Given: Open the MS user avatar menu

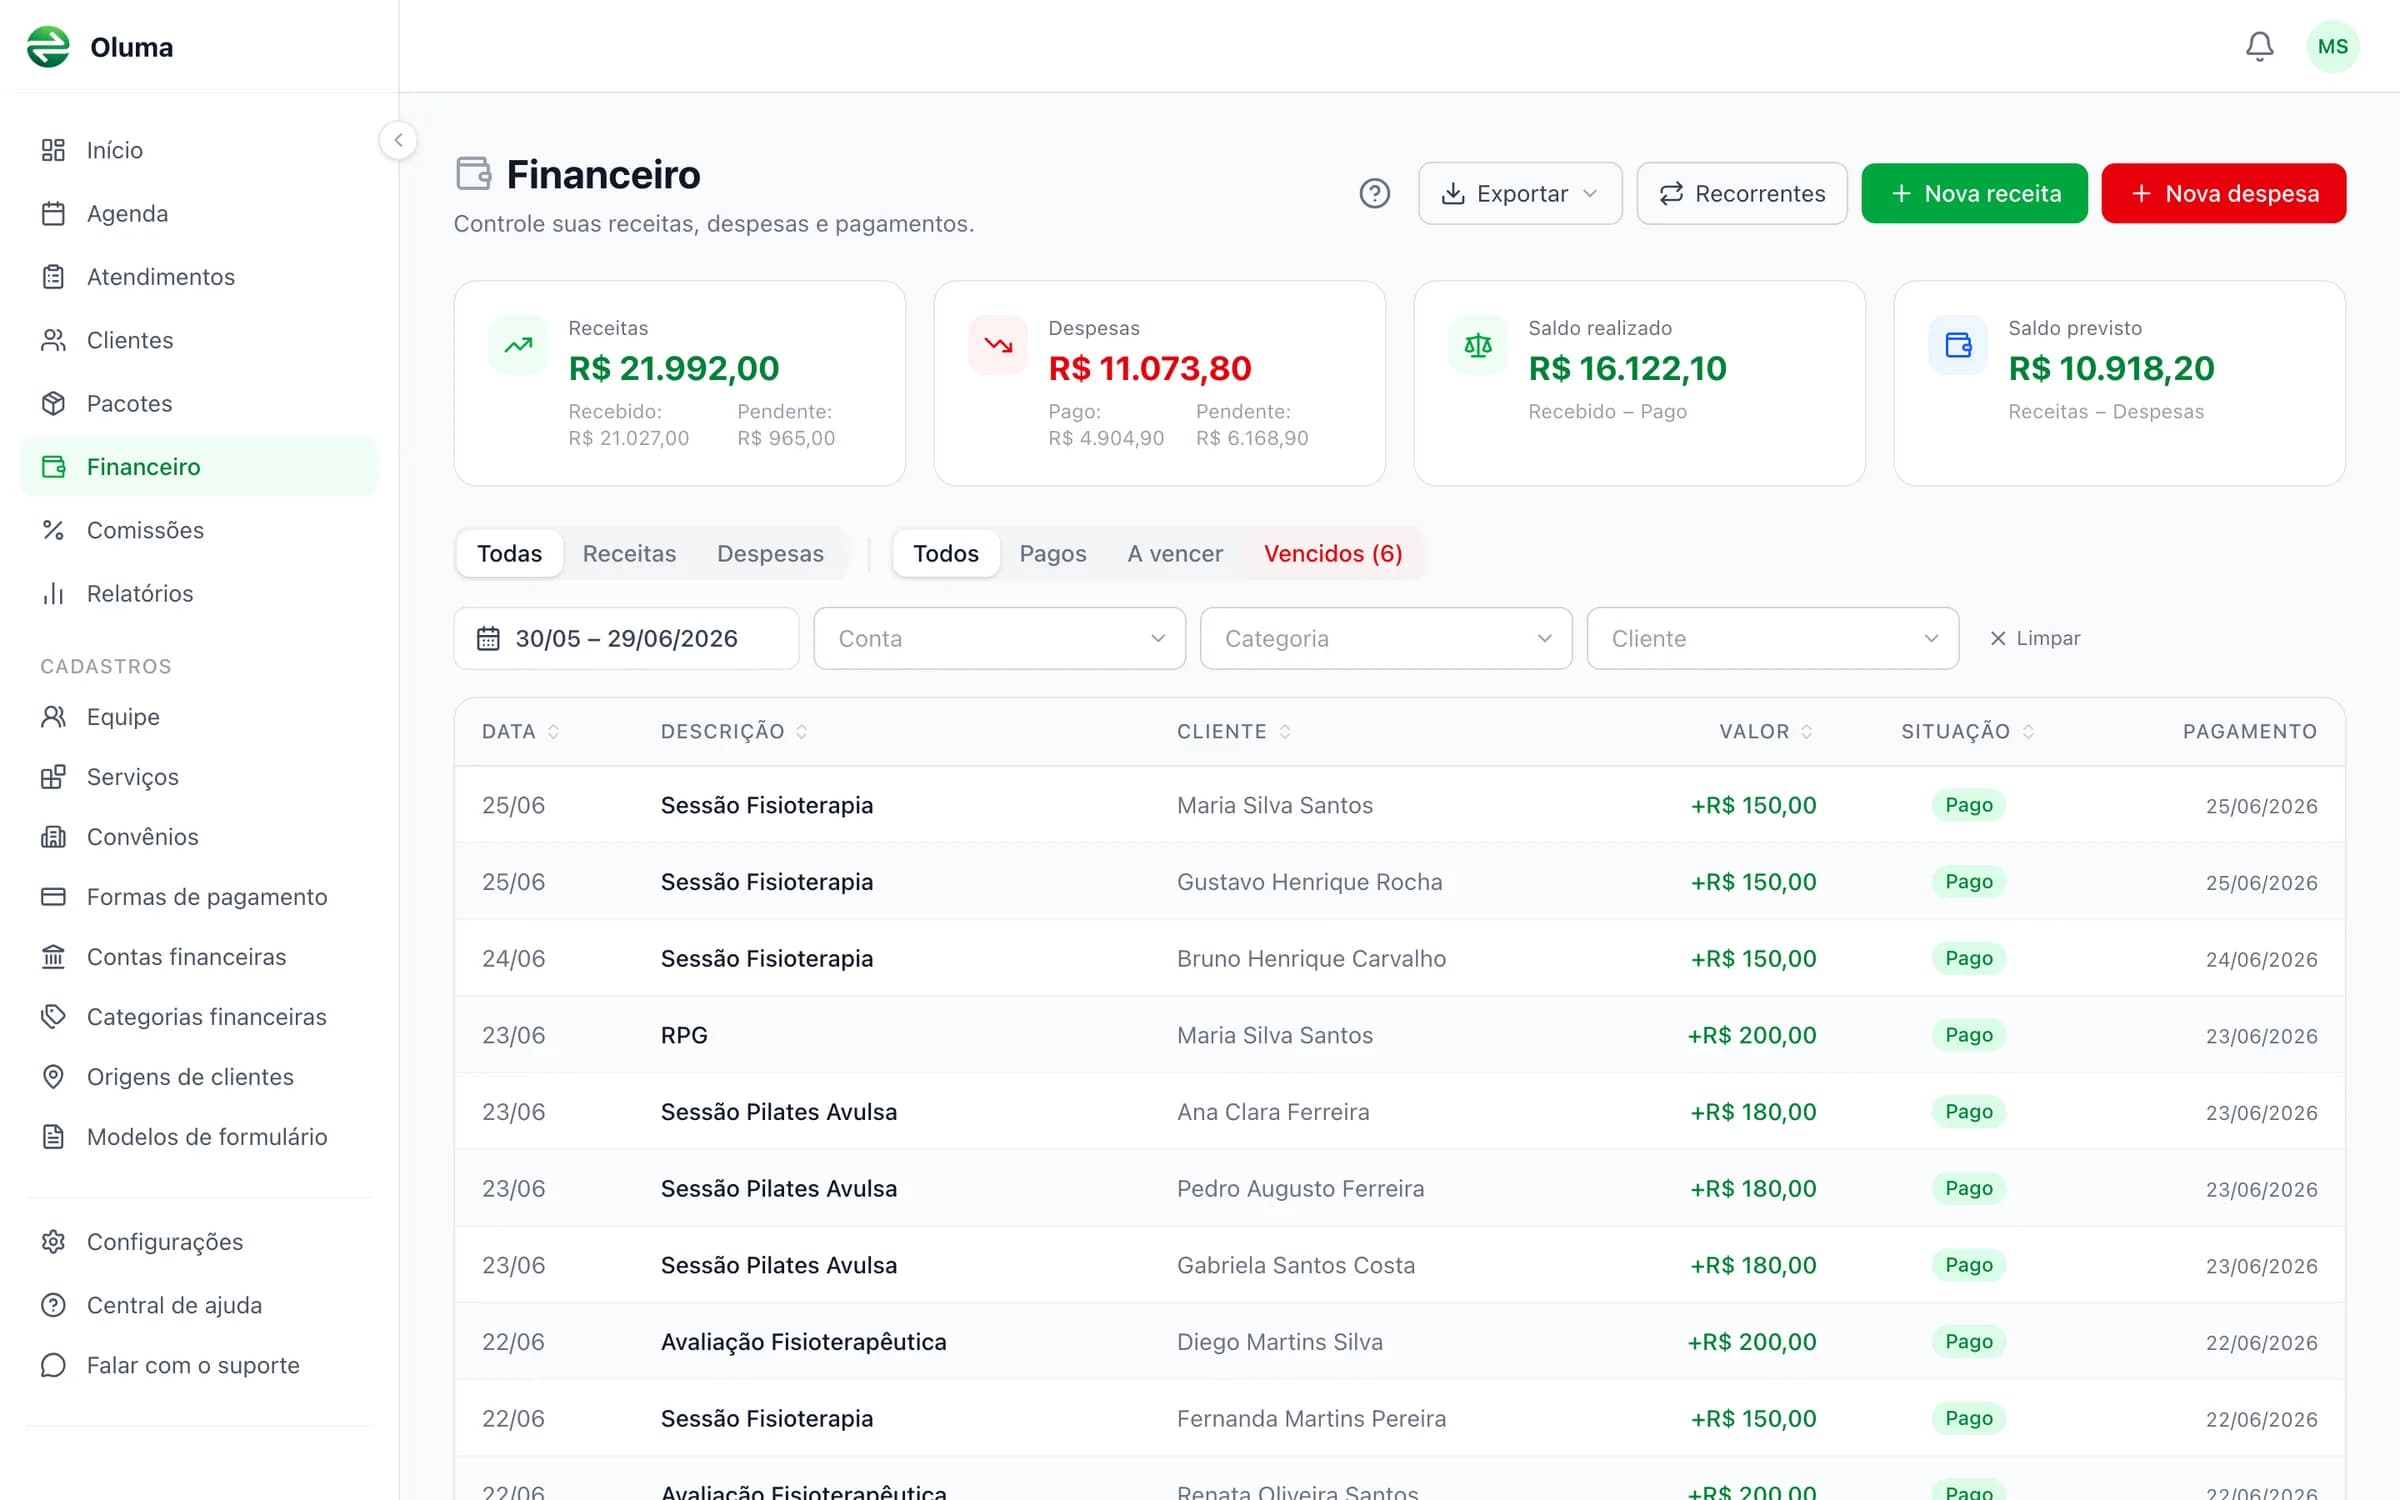Looking at the screenshot, I should [2332, 47].
